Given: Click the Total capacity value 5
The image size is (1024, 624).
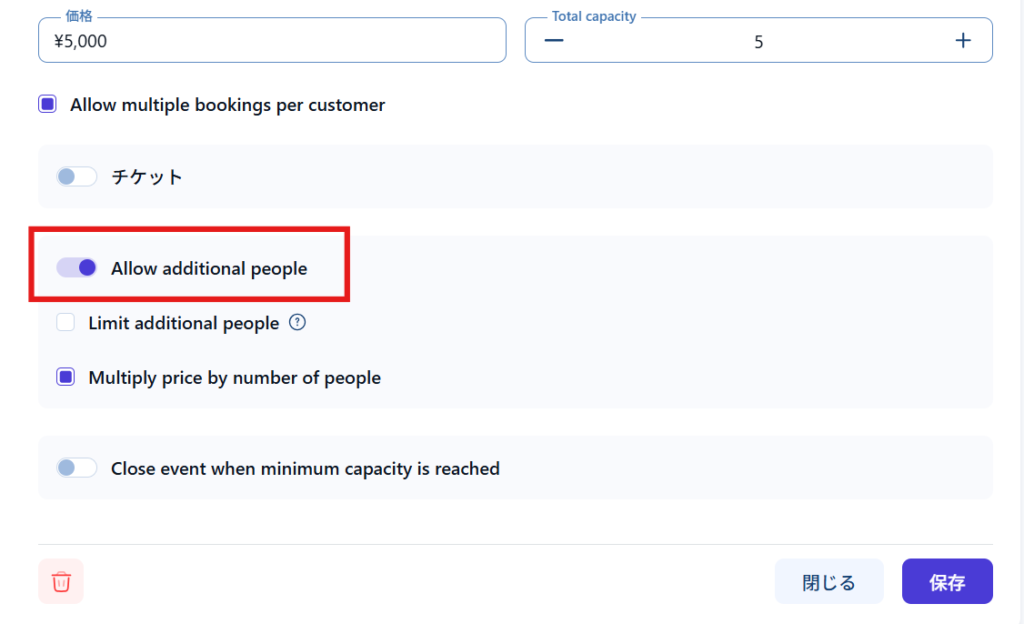Looking at the screenshot, I should (759, 41).
